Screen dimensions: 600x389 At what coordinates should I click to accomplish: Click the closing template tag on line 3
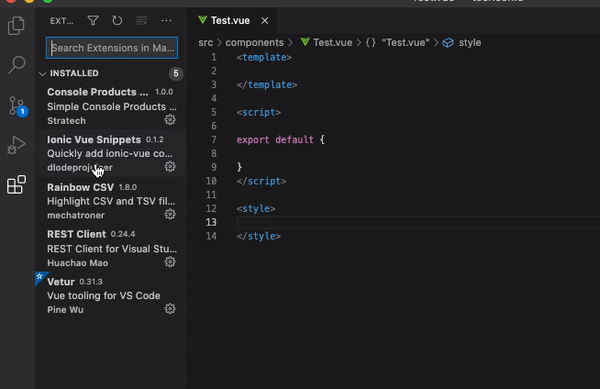[x=267, y=85]
